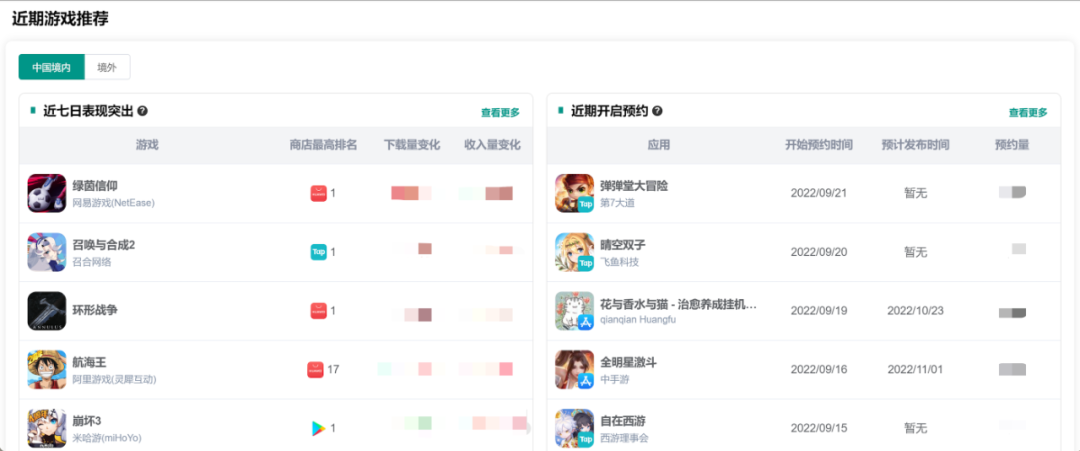The width and height of the screenshot is (1080, 451).
Task: Open the 航海王 game icon
Action: coord(47,370)
